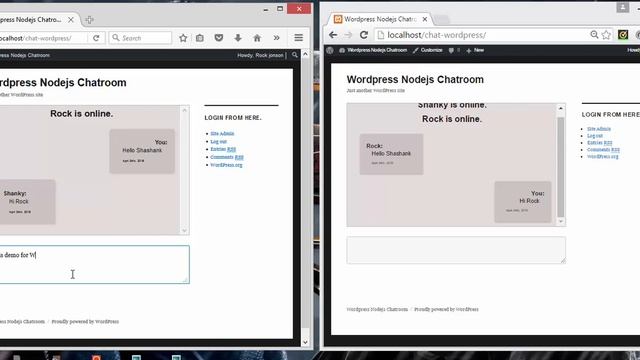
Task: Open a new tab in Chrome
Action: click(441, 19)
